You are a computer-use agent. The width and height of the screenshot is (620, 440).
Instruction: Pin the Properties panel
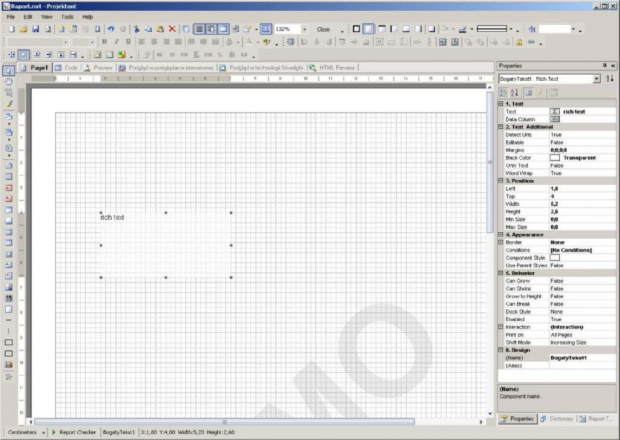(605, 66)
